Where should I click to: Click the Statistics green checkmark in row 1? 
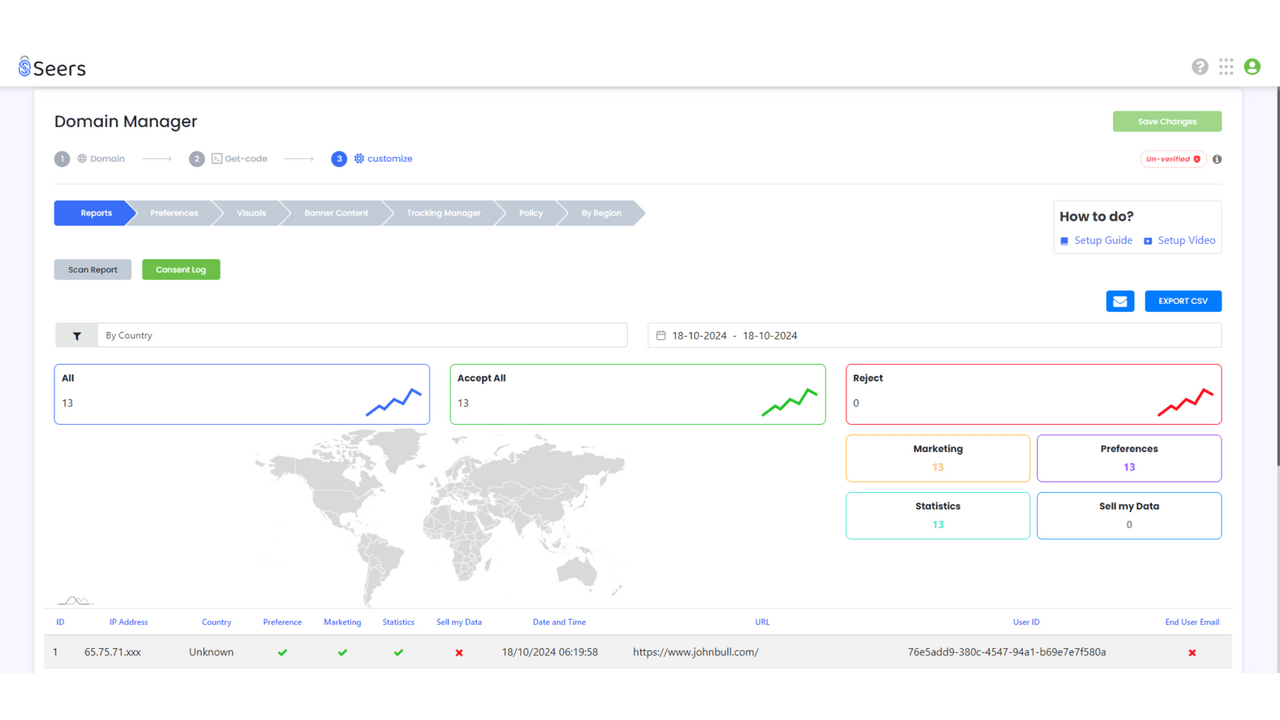pos(398,653)
